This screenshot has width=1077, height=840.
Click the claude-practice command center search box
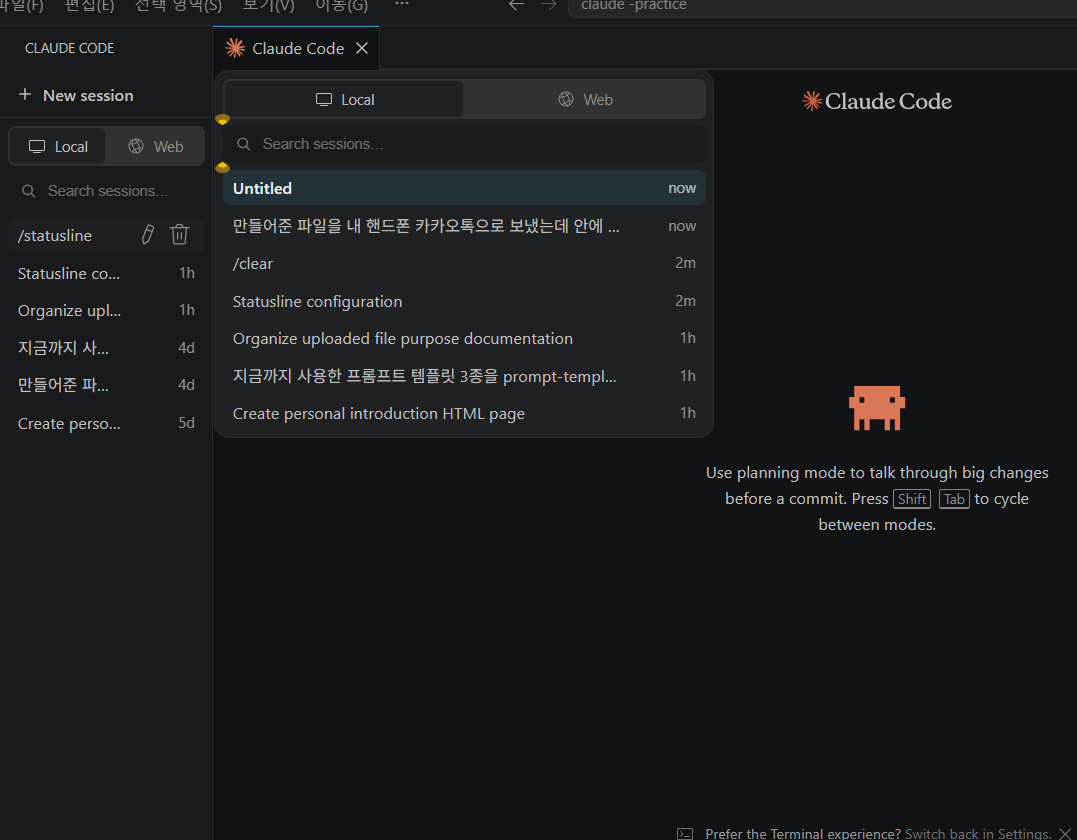pos(822,5)
